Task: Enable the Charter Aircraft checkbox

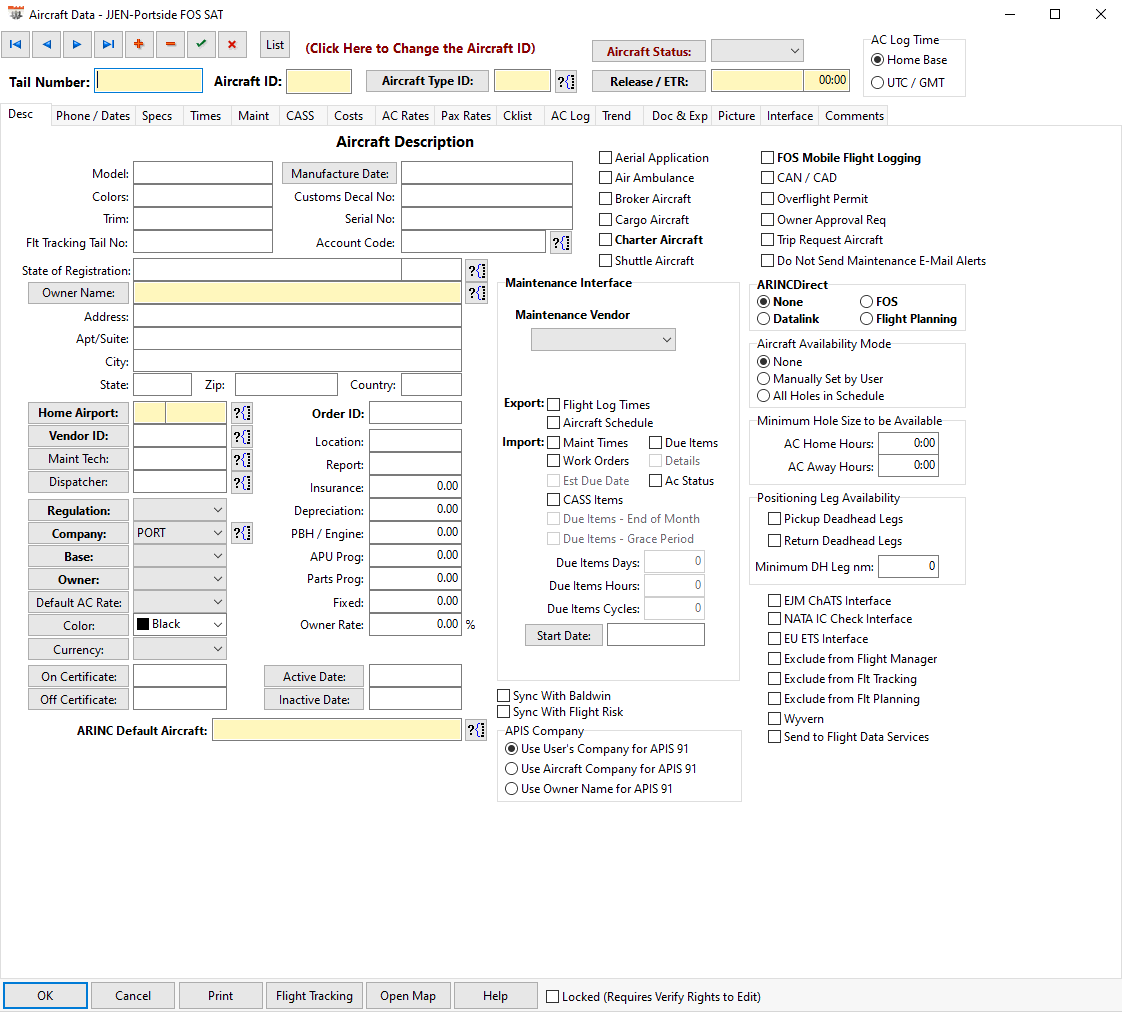Action: pyautogui.click(x=605, y=240)
